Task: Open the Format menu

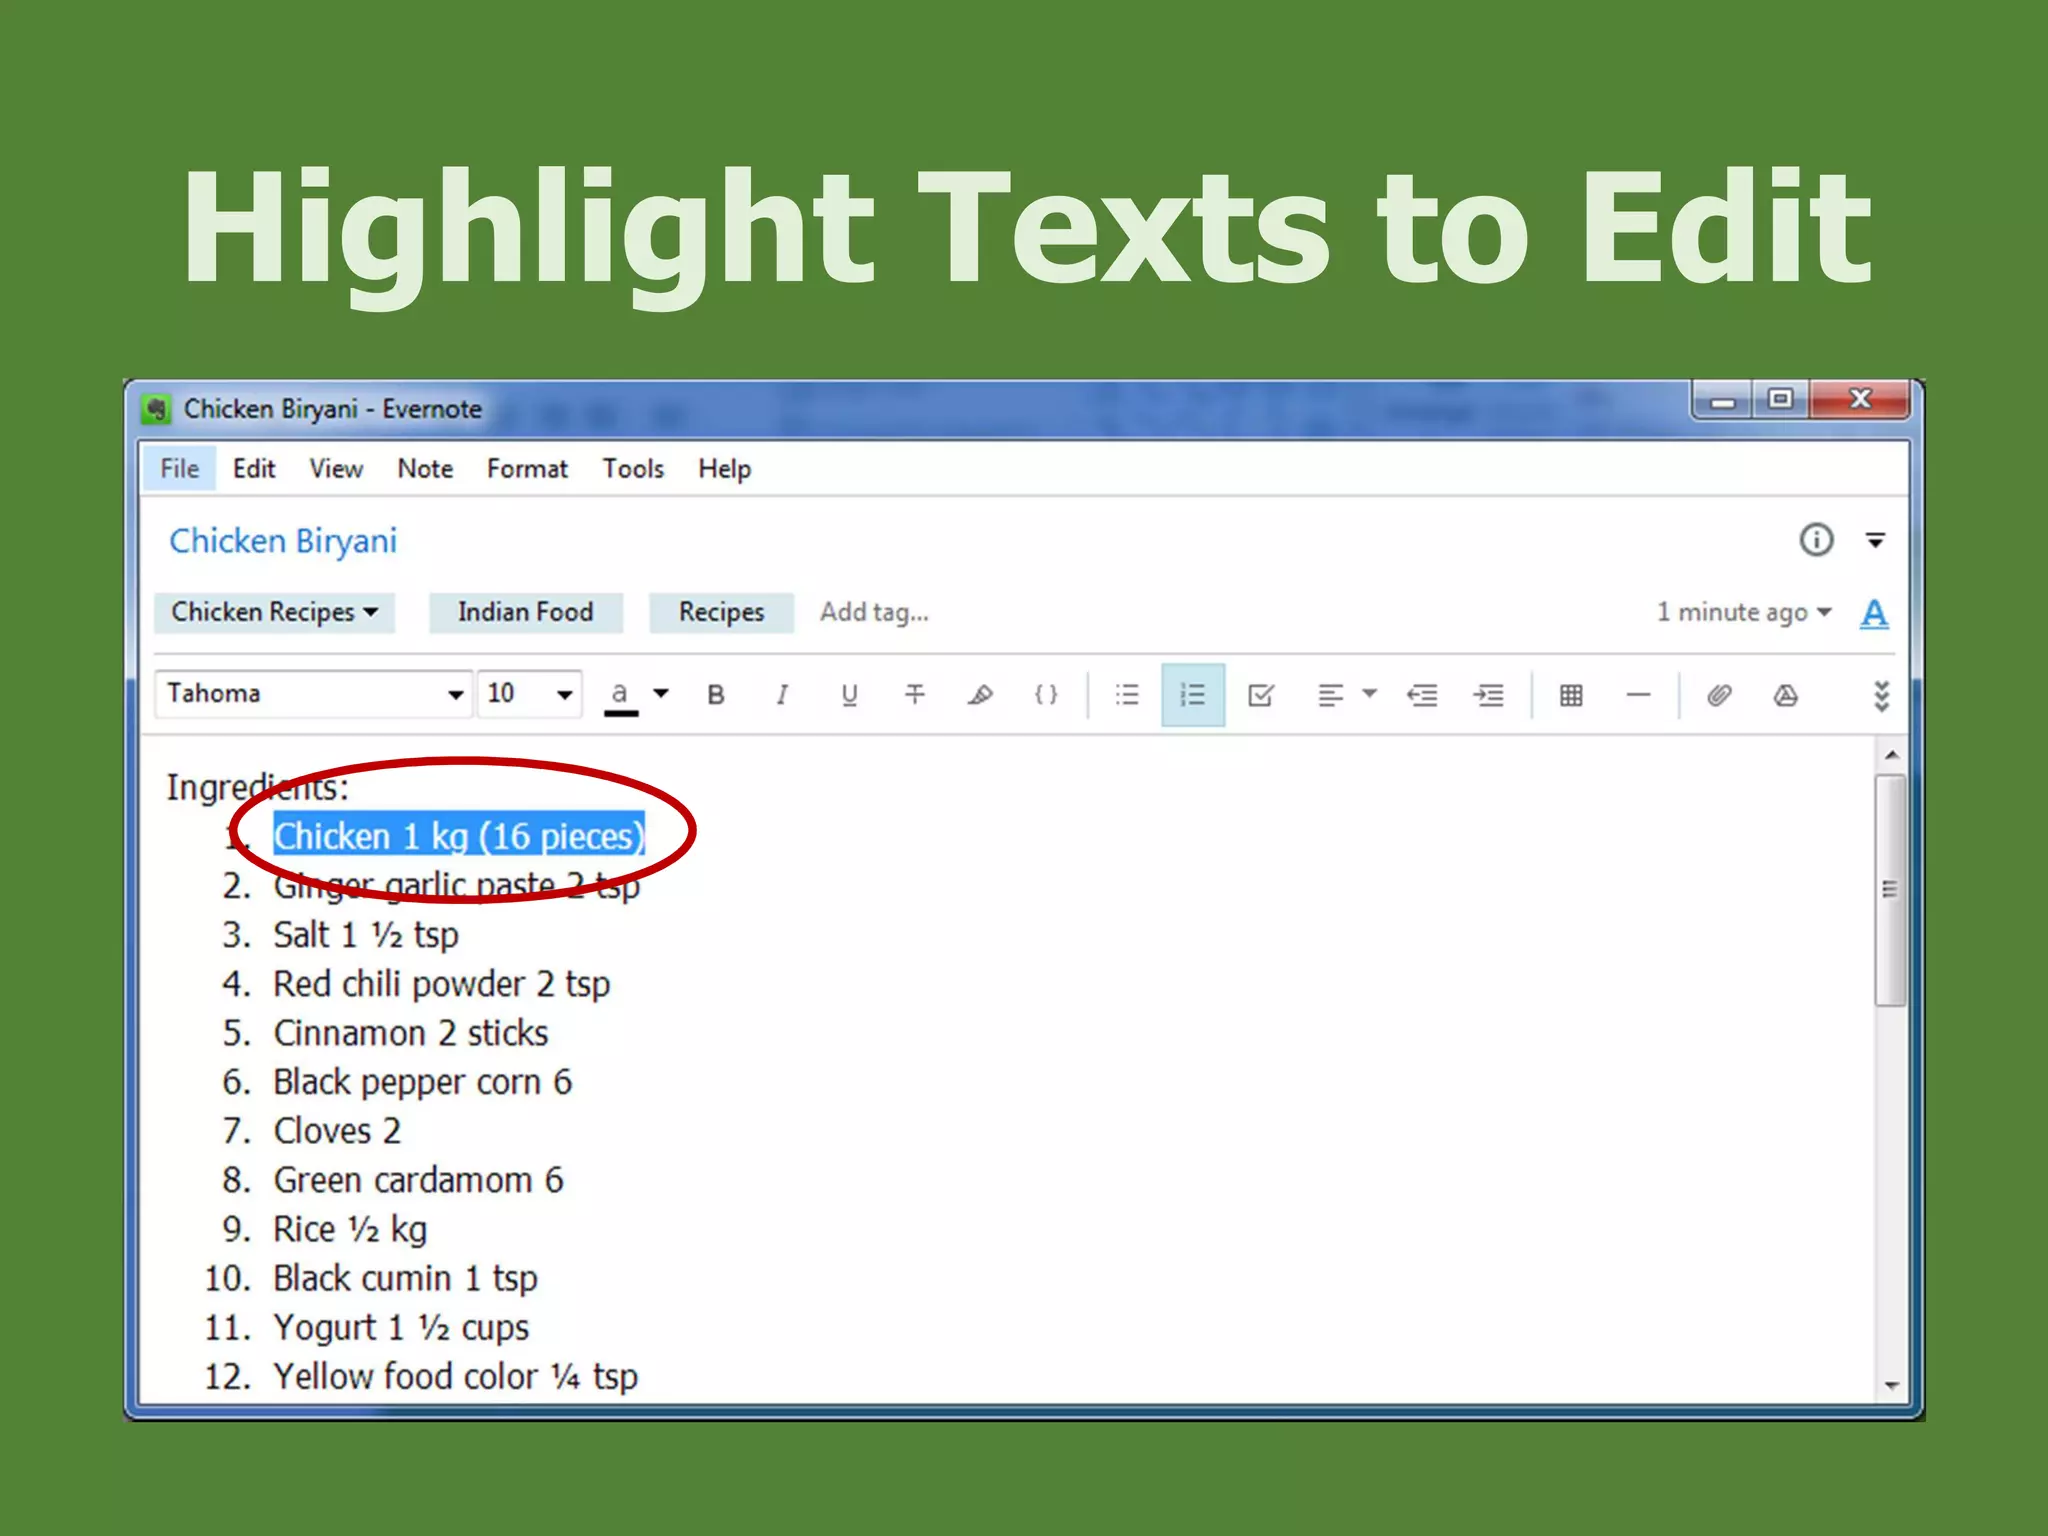Action: (x=527, y=469)
